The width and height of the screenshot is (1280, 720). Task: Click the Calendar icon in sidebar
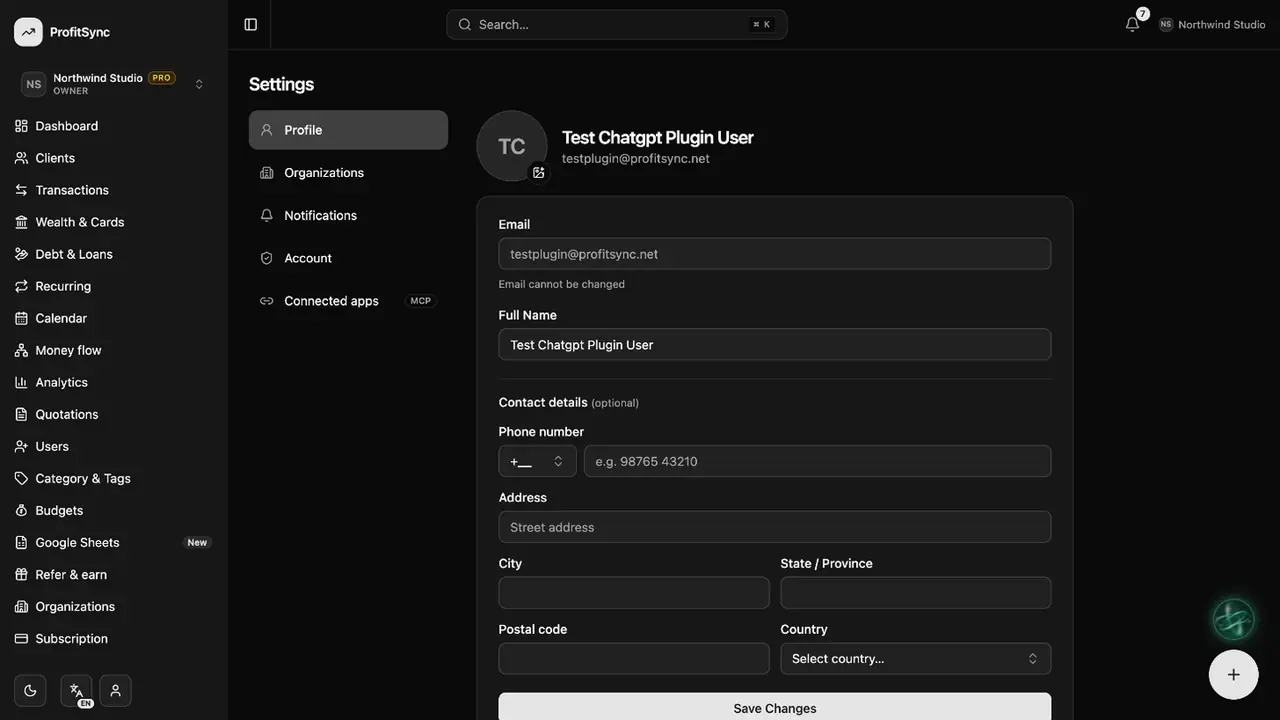pos(21,318)
